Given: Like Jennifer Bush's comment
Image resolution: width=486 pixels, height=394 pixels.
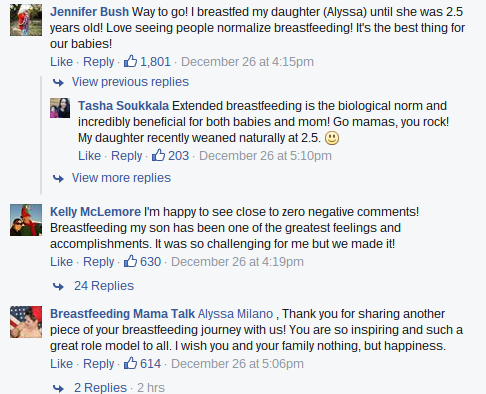Looking at the screenshot, I should [61, 62].
